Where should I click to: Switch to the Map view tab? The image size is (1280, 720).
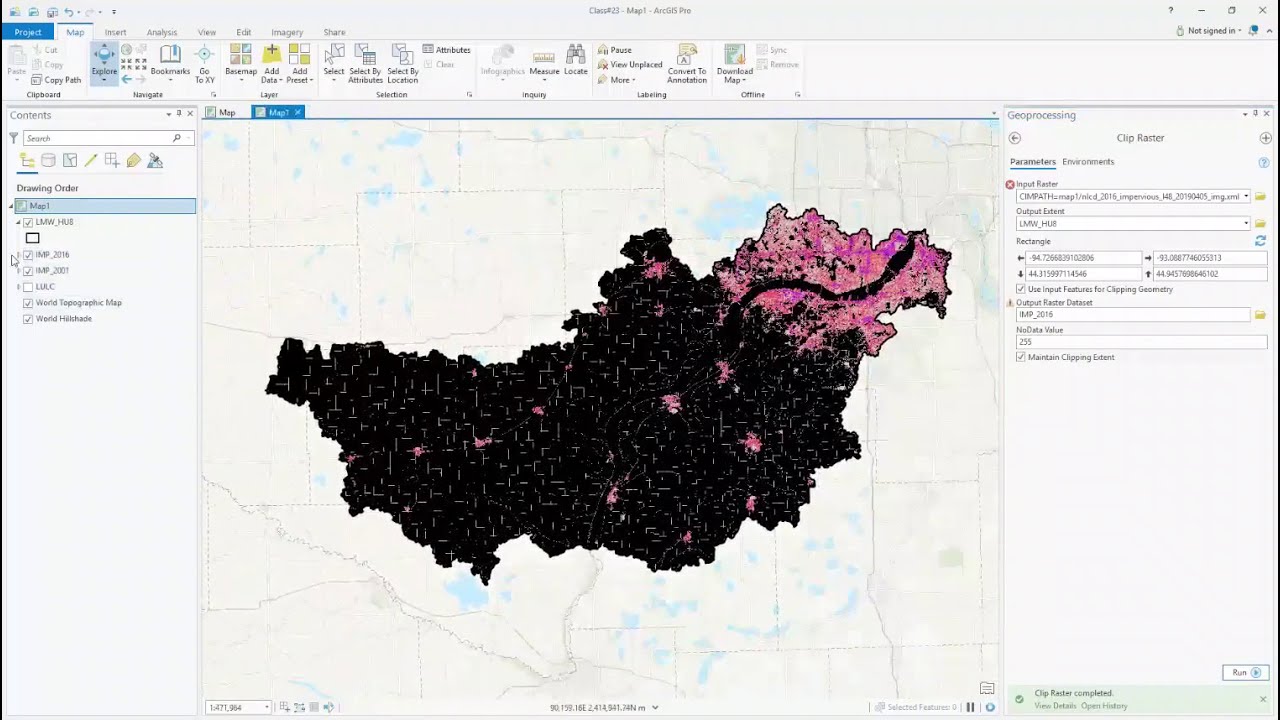(x=222, y=112)
